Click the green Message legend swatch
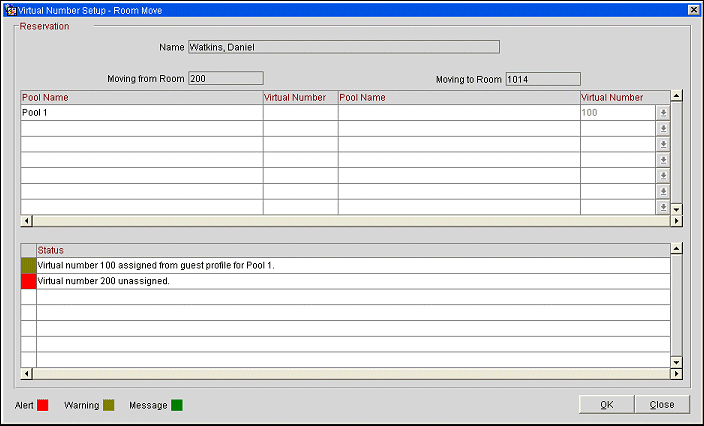The width and height of the screenshot is (704, 426). [x=176, y=405]
